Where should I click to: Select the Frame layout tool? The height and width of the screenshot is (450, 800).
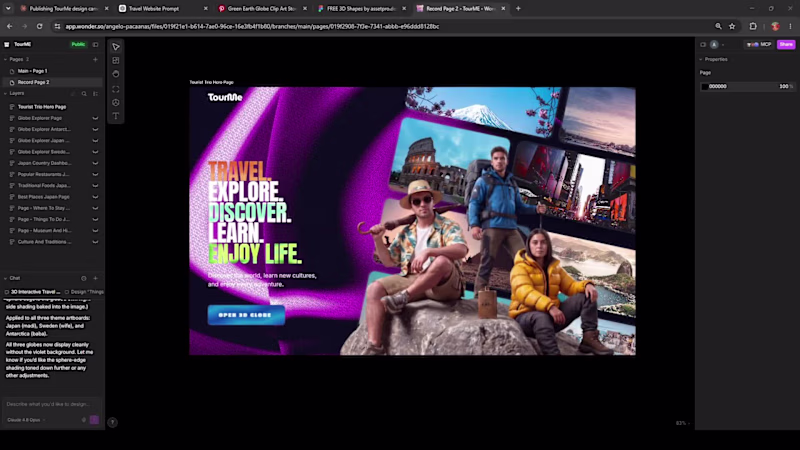tap(116, 61)
